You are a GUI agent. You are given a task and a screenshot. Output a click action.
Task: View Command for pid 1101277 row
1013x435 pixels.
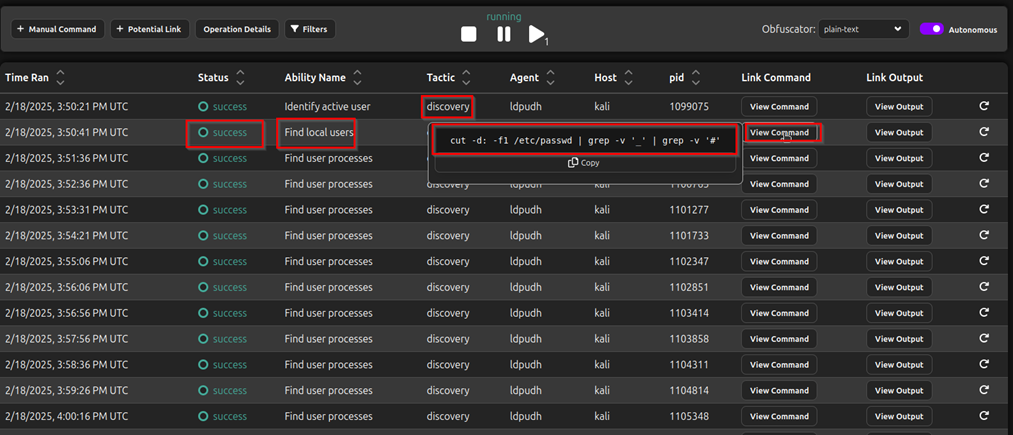[779, 210]
